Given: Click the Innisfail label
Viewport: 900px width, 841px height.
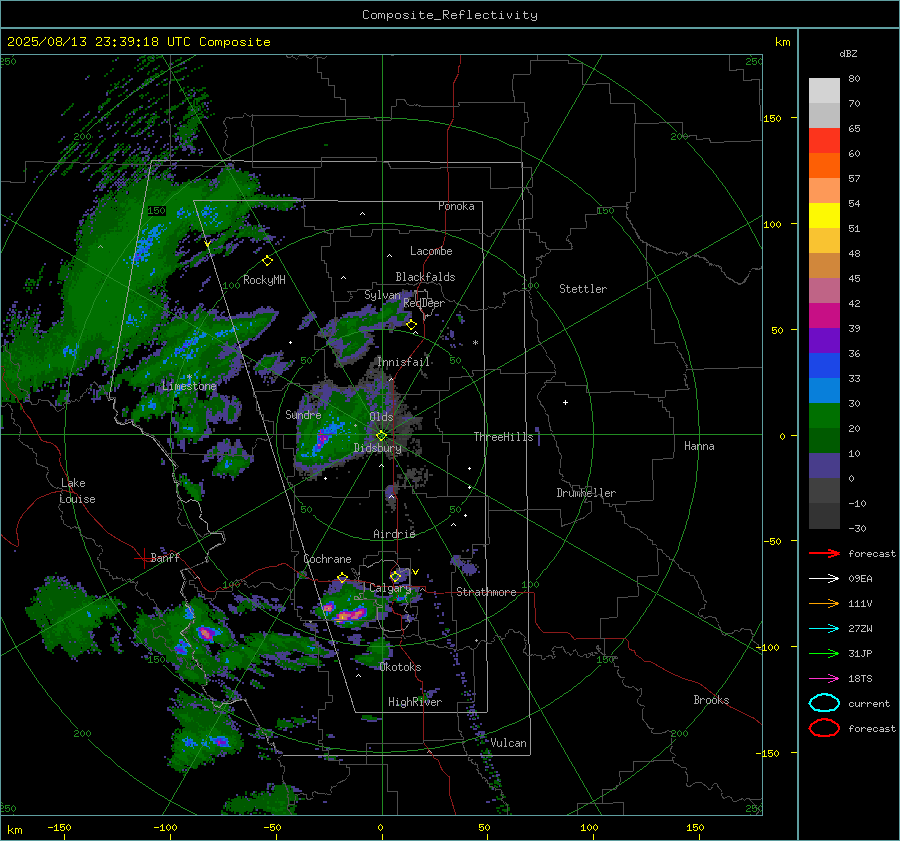Looking at the screenshot, I should [x=404, y=362].
